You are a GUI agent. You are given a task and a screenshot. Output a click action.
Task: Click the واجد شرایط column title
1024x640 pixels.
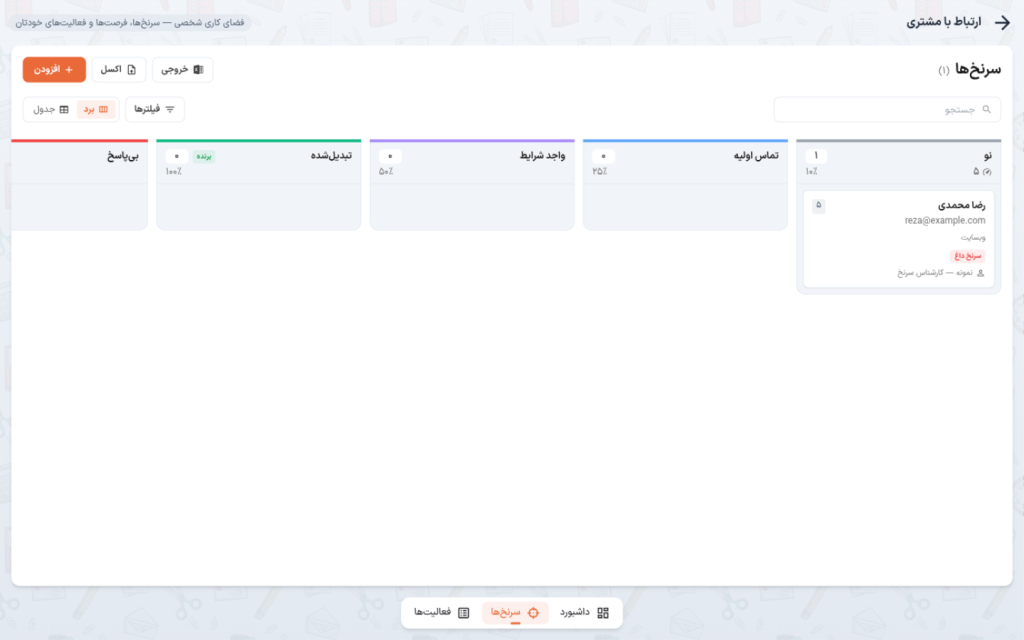[543, 155]
